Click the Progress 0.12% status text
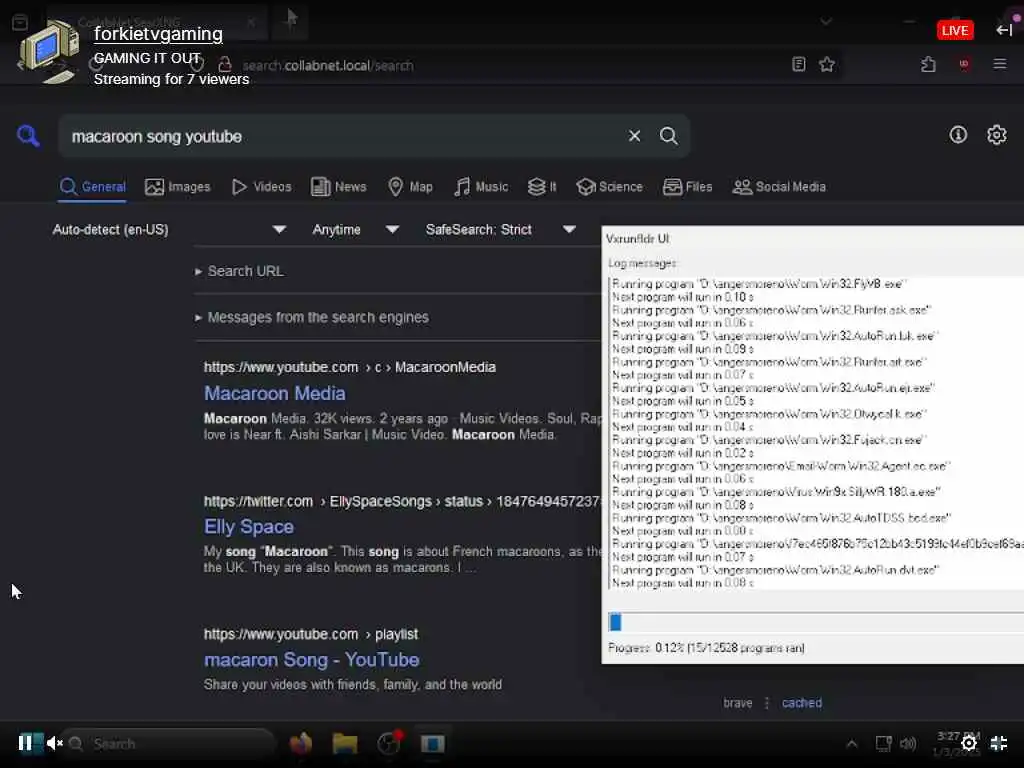The image size is (1024, 768). (706, 648)
